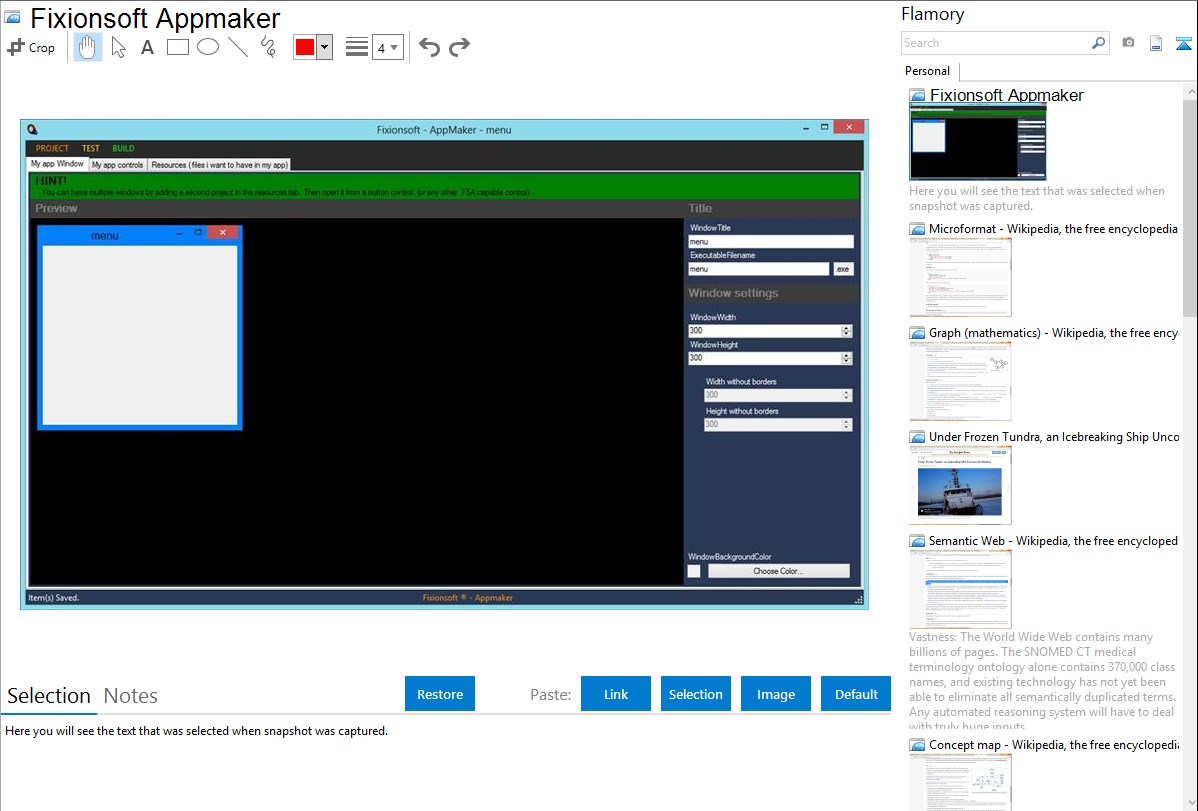Open the line width dropdown showing 4

click(387, 47)
